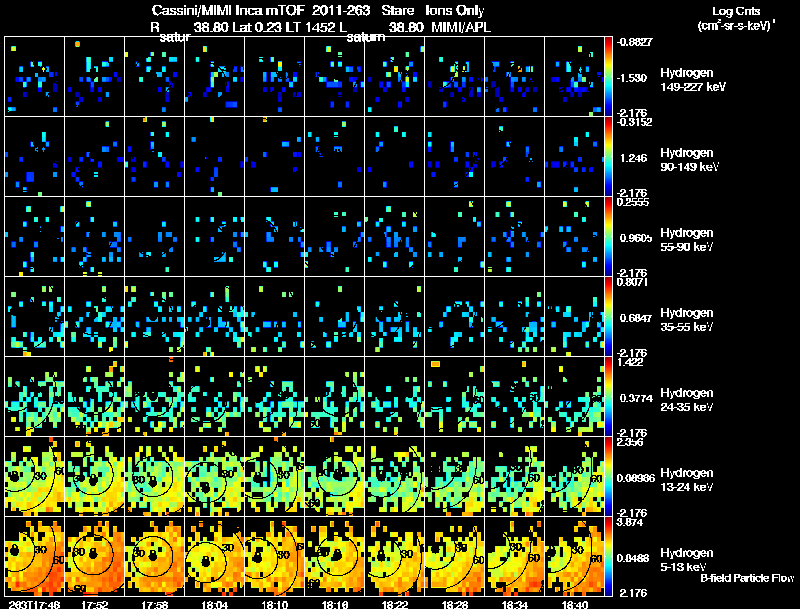Click the '-0.3152' color scale value
The height and width of the screenshot is (609, 800).
(634, 121)
